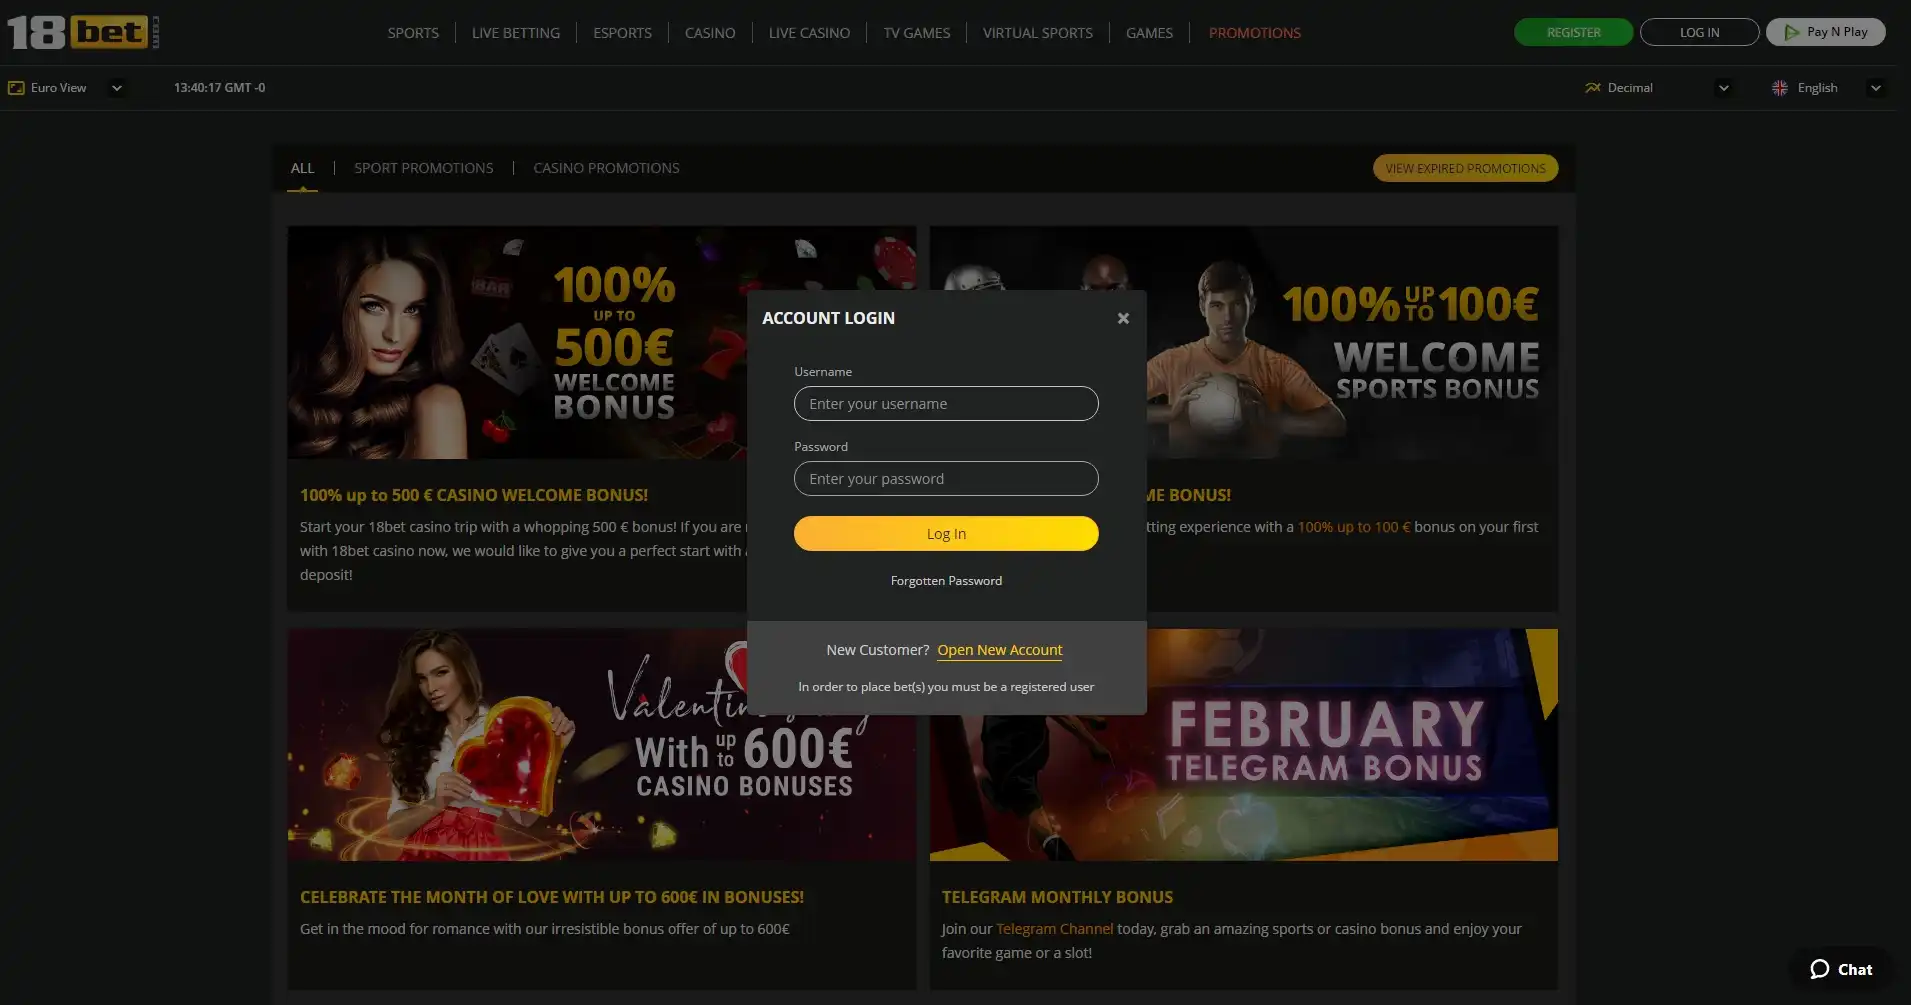Switch to Sport Promotions tab
Screen dimensions: 1911x1005
pos(423,168)
